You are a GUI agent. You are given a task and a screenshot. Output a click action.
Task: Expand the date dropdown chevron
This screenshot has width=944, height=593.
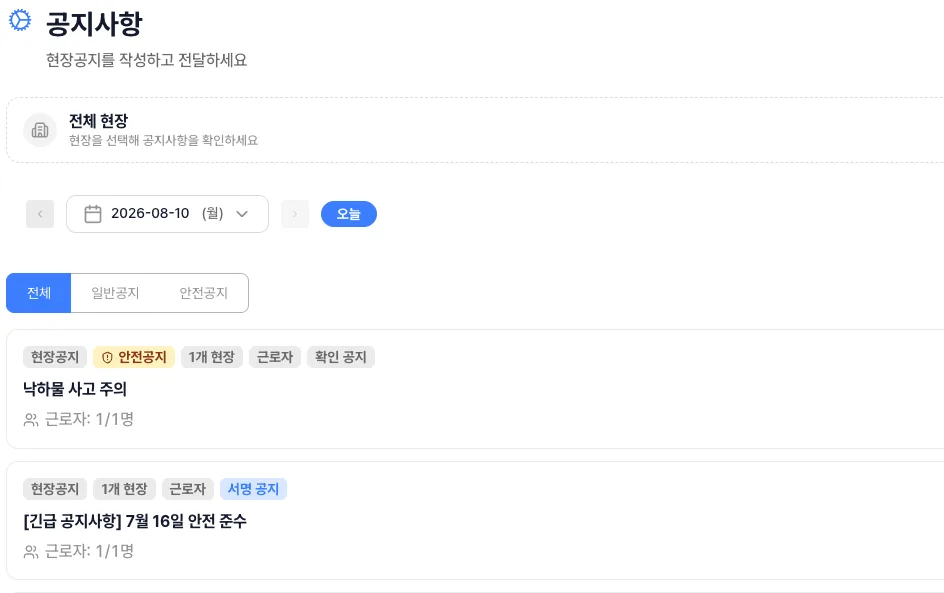pos(242,214)
